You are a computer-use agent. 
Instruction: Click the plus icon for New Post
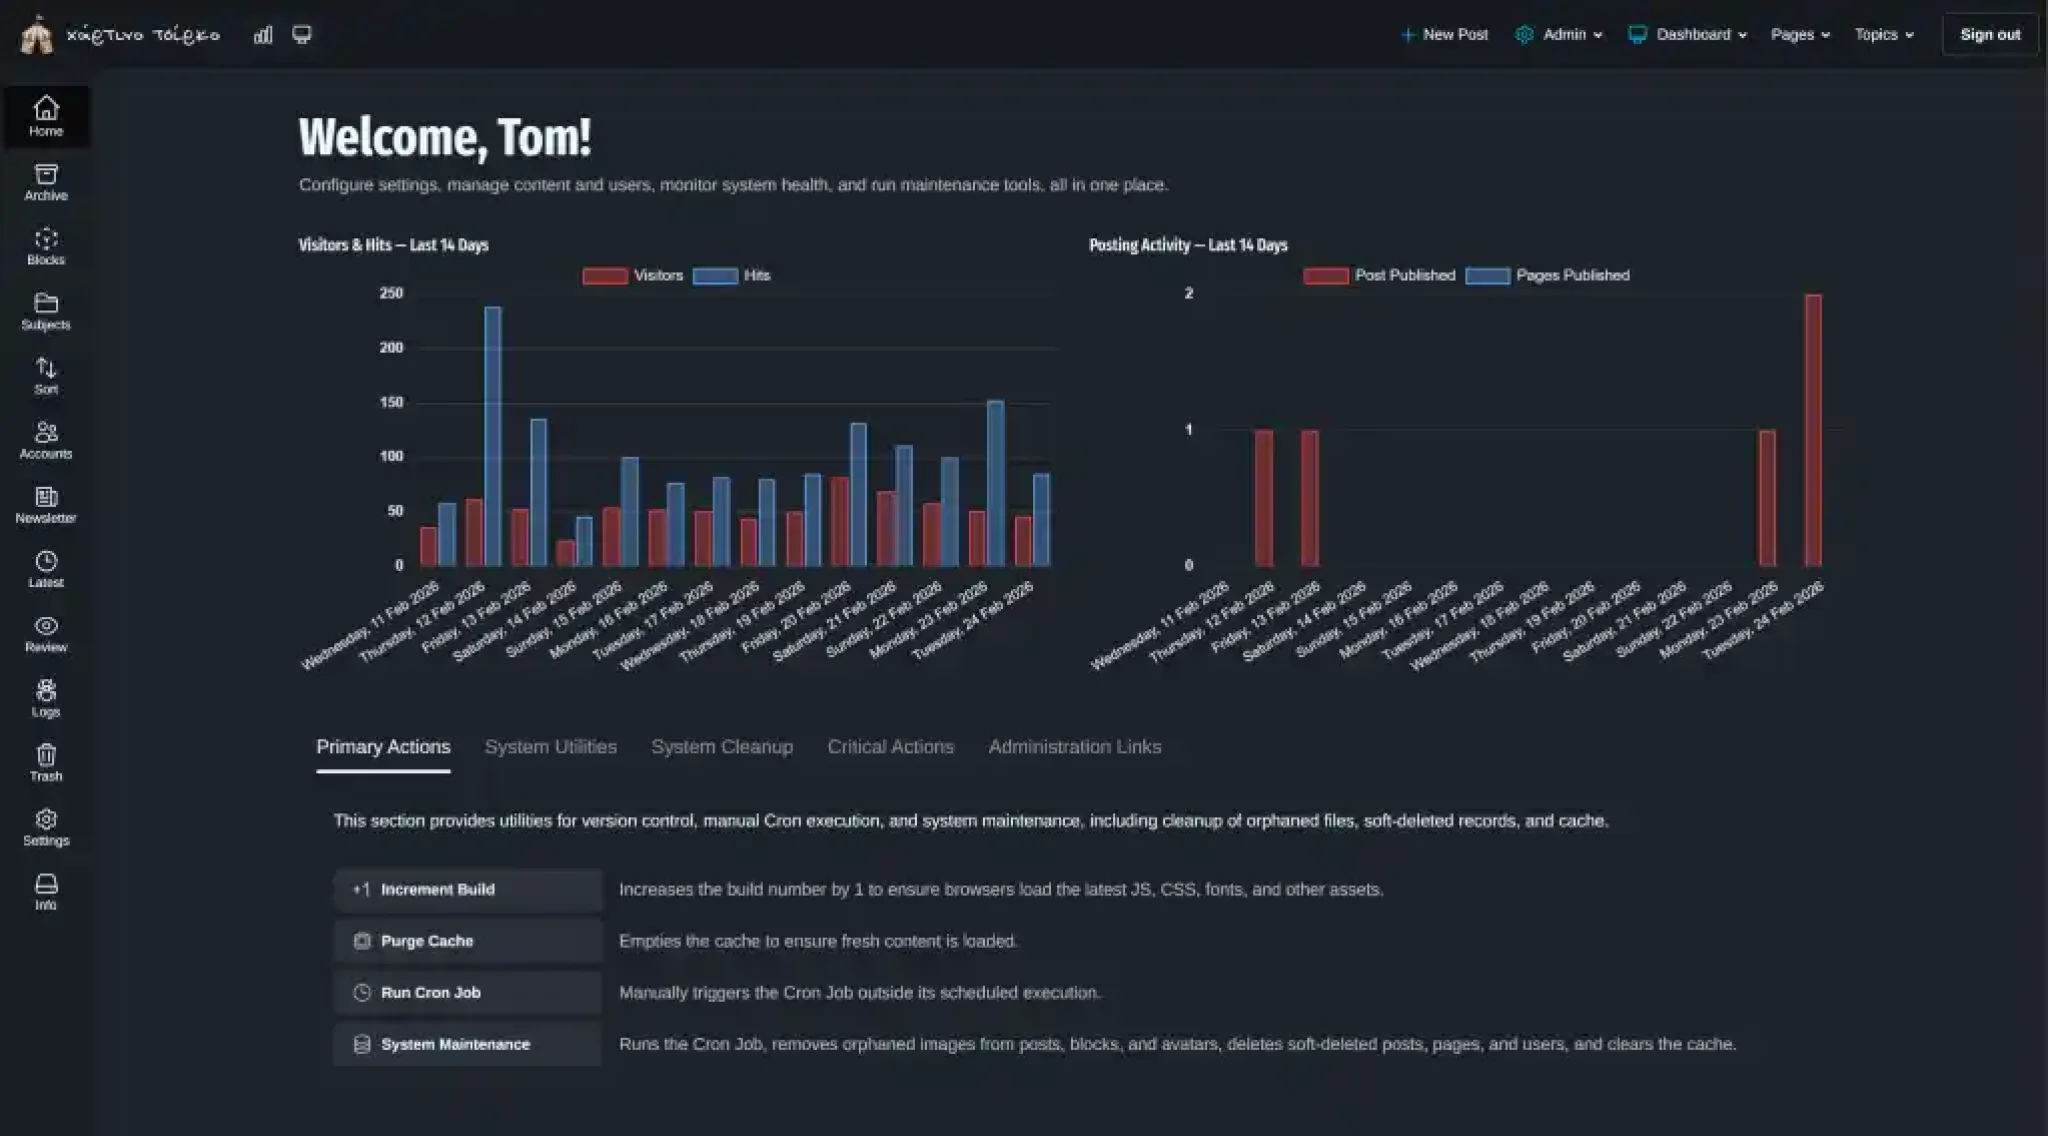1408,35
